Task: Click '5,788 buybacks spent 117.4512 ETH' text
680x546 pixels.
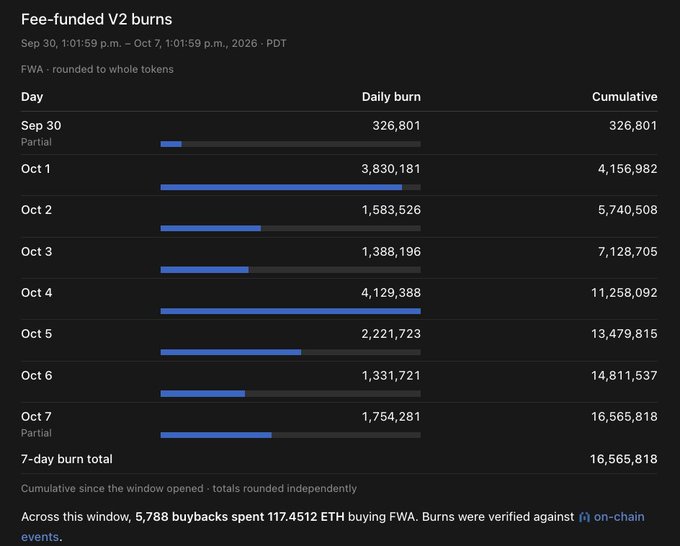Action: [240, 517]
